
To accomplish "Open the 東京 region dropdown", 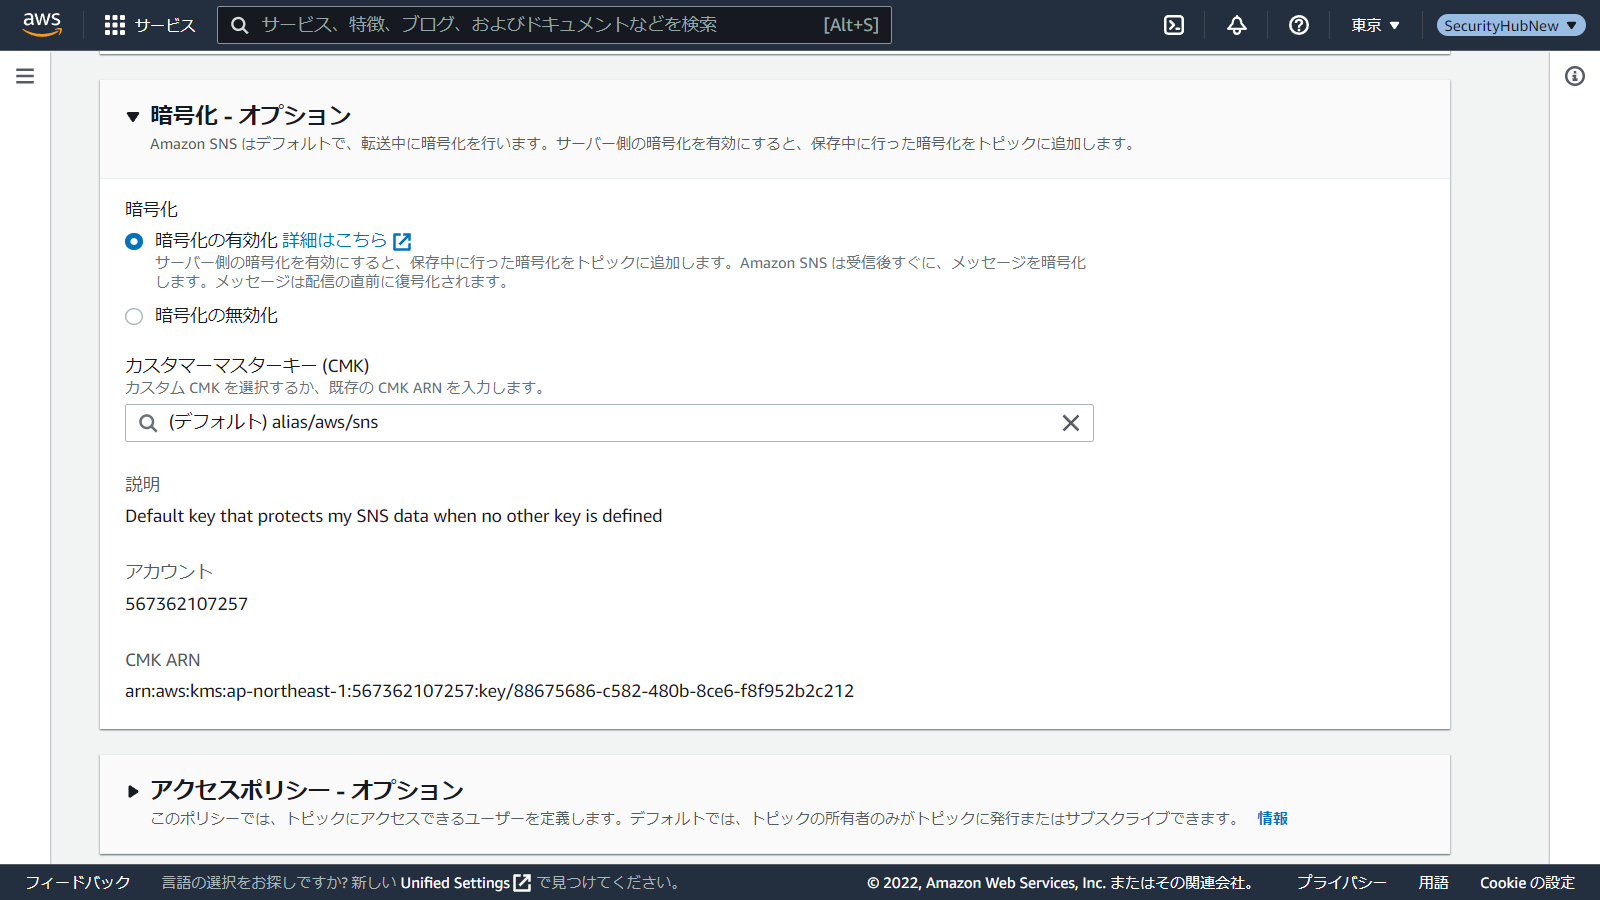I will [1375, 25].
